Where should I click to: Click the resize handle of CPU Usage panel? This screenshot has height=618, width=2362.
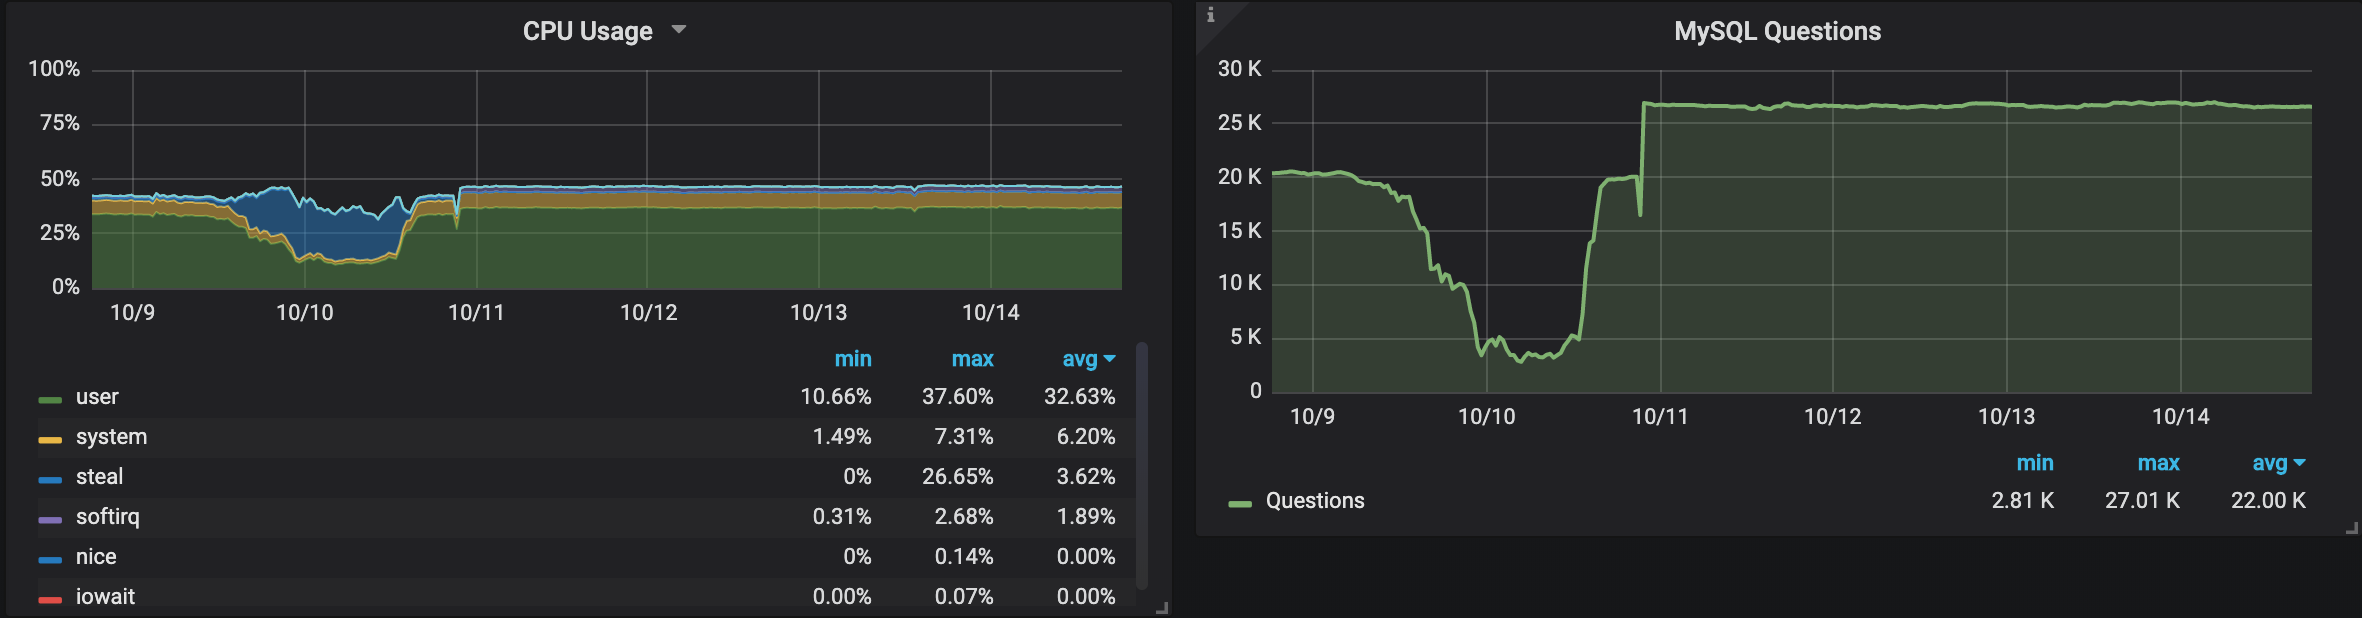pyautogui.click(x=1161, y=608)
